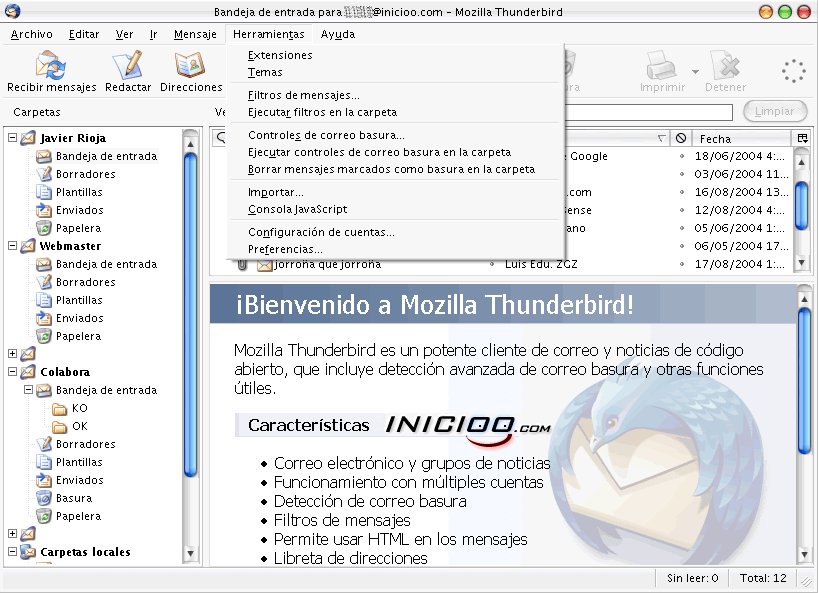818x593 pixels.
Task: Expand the unnamed account above Carpetas locales
Action: pos(13,534)
